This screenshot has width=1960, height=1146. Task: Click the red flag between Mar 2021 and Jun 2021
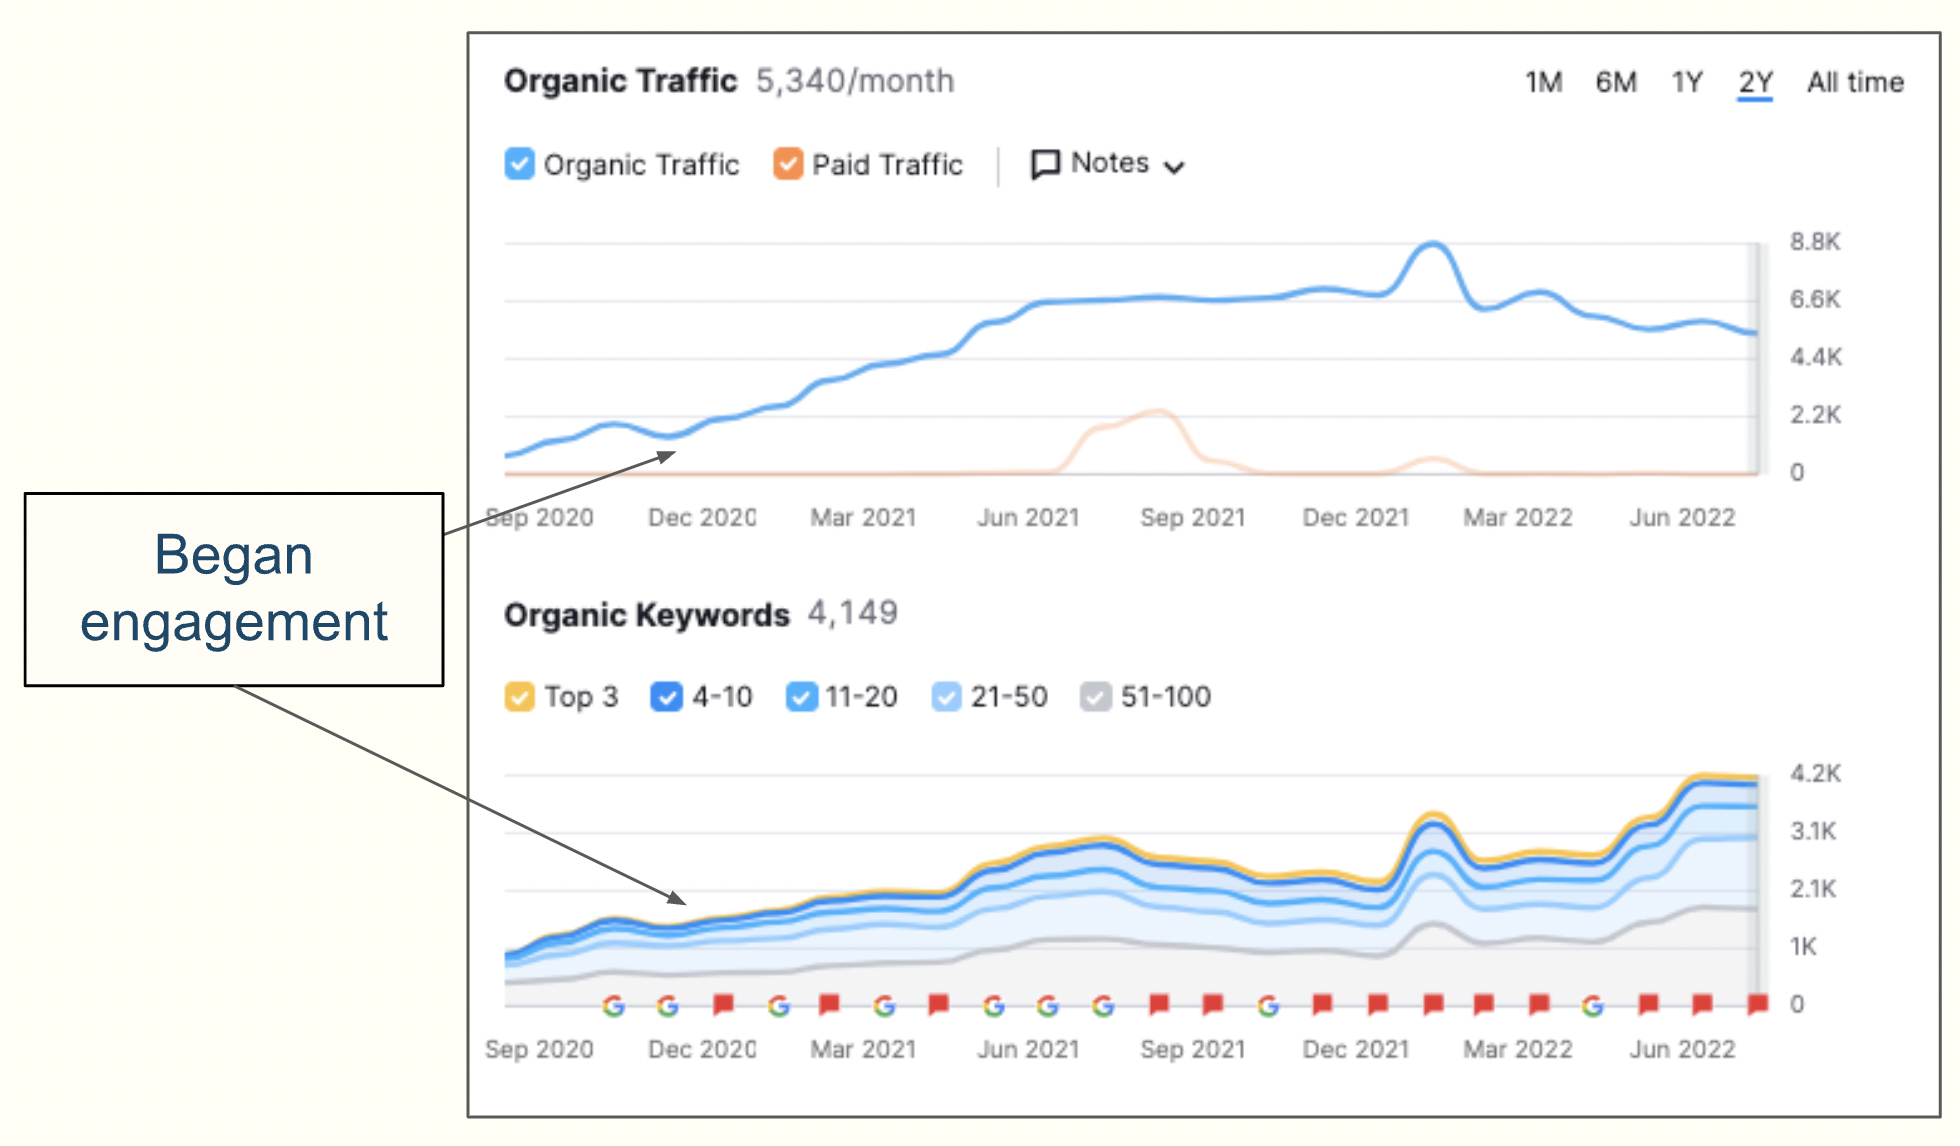pyautogui.click(x=938, y=1004)
